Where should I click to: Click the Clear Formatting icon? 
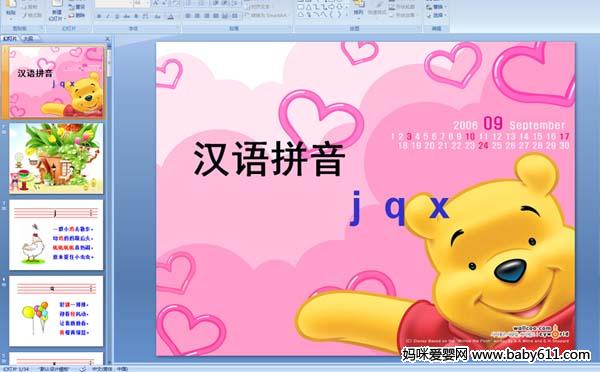[x=176, y=3]
